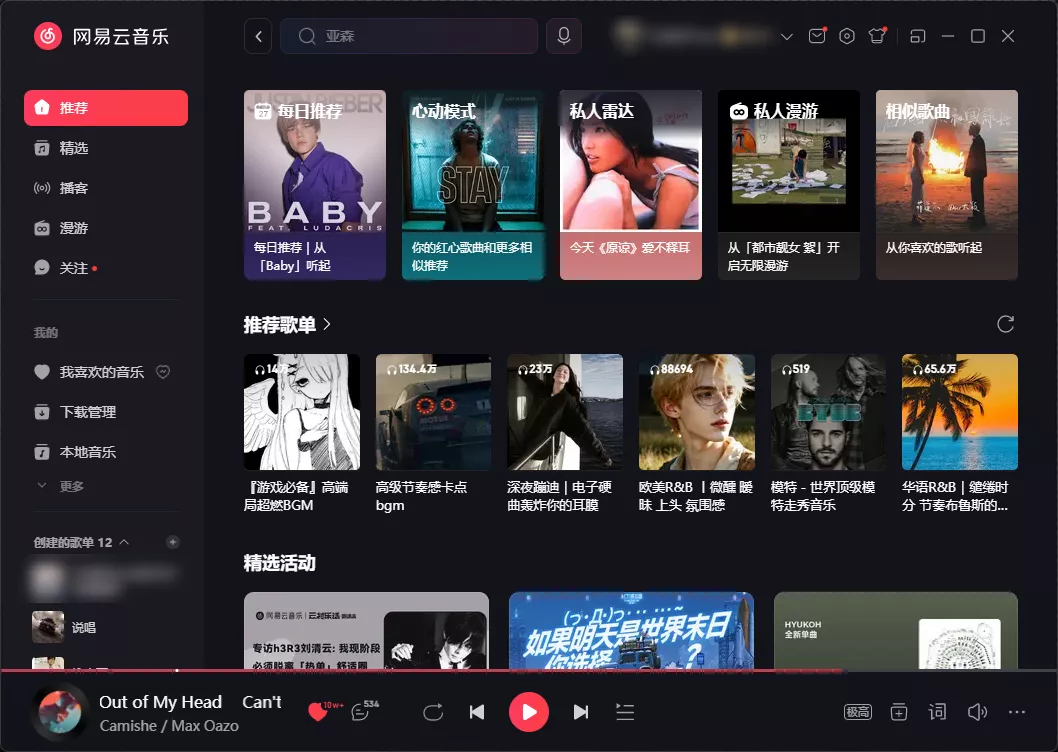The width and height of the screenshot is (1058, 752).
Task: Switch to mini player mode icon
Action: coord(918,36)
